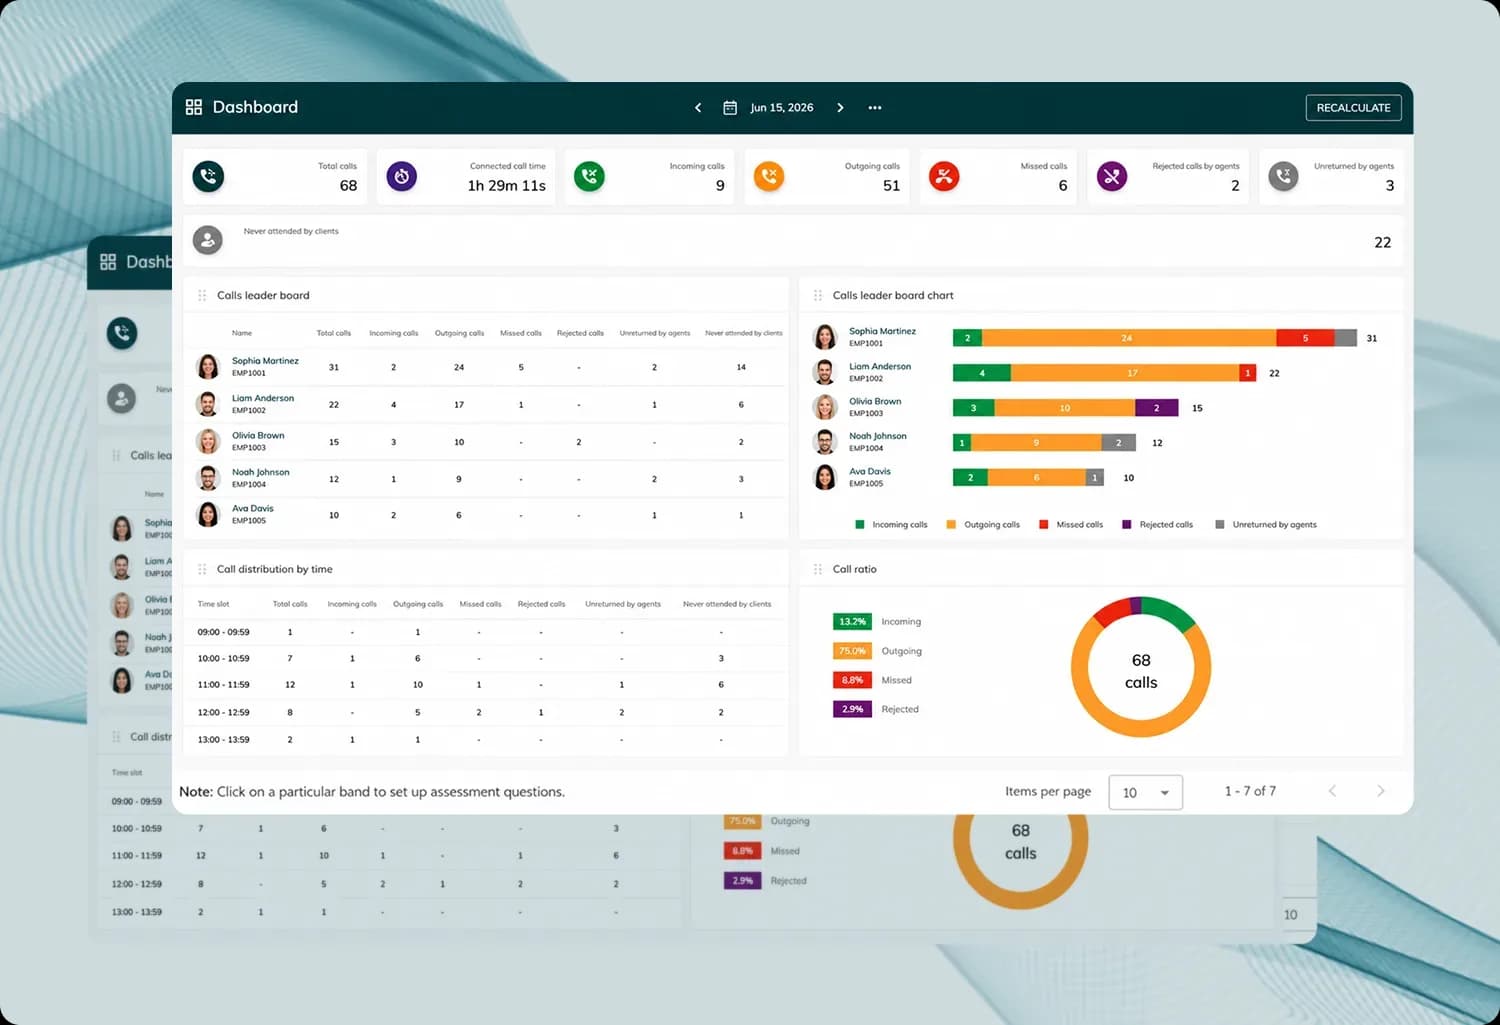Screen dimensions: 1500x1025
Task: Toggle Unreturned by agents legend gray swatch
Action: (x=1220, y=524)
